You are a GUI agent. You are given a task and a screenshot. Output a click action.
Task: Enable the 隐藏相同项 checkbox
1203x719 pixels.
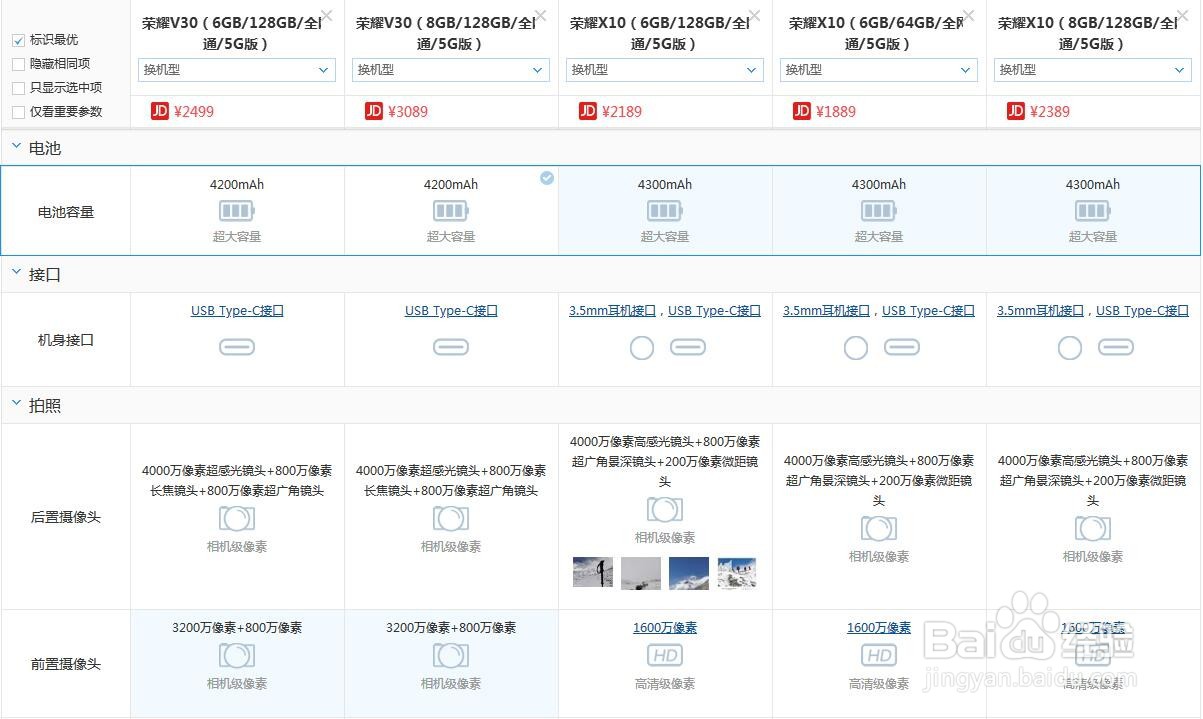pos(18,64)
